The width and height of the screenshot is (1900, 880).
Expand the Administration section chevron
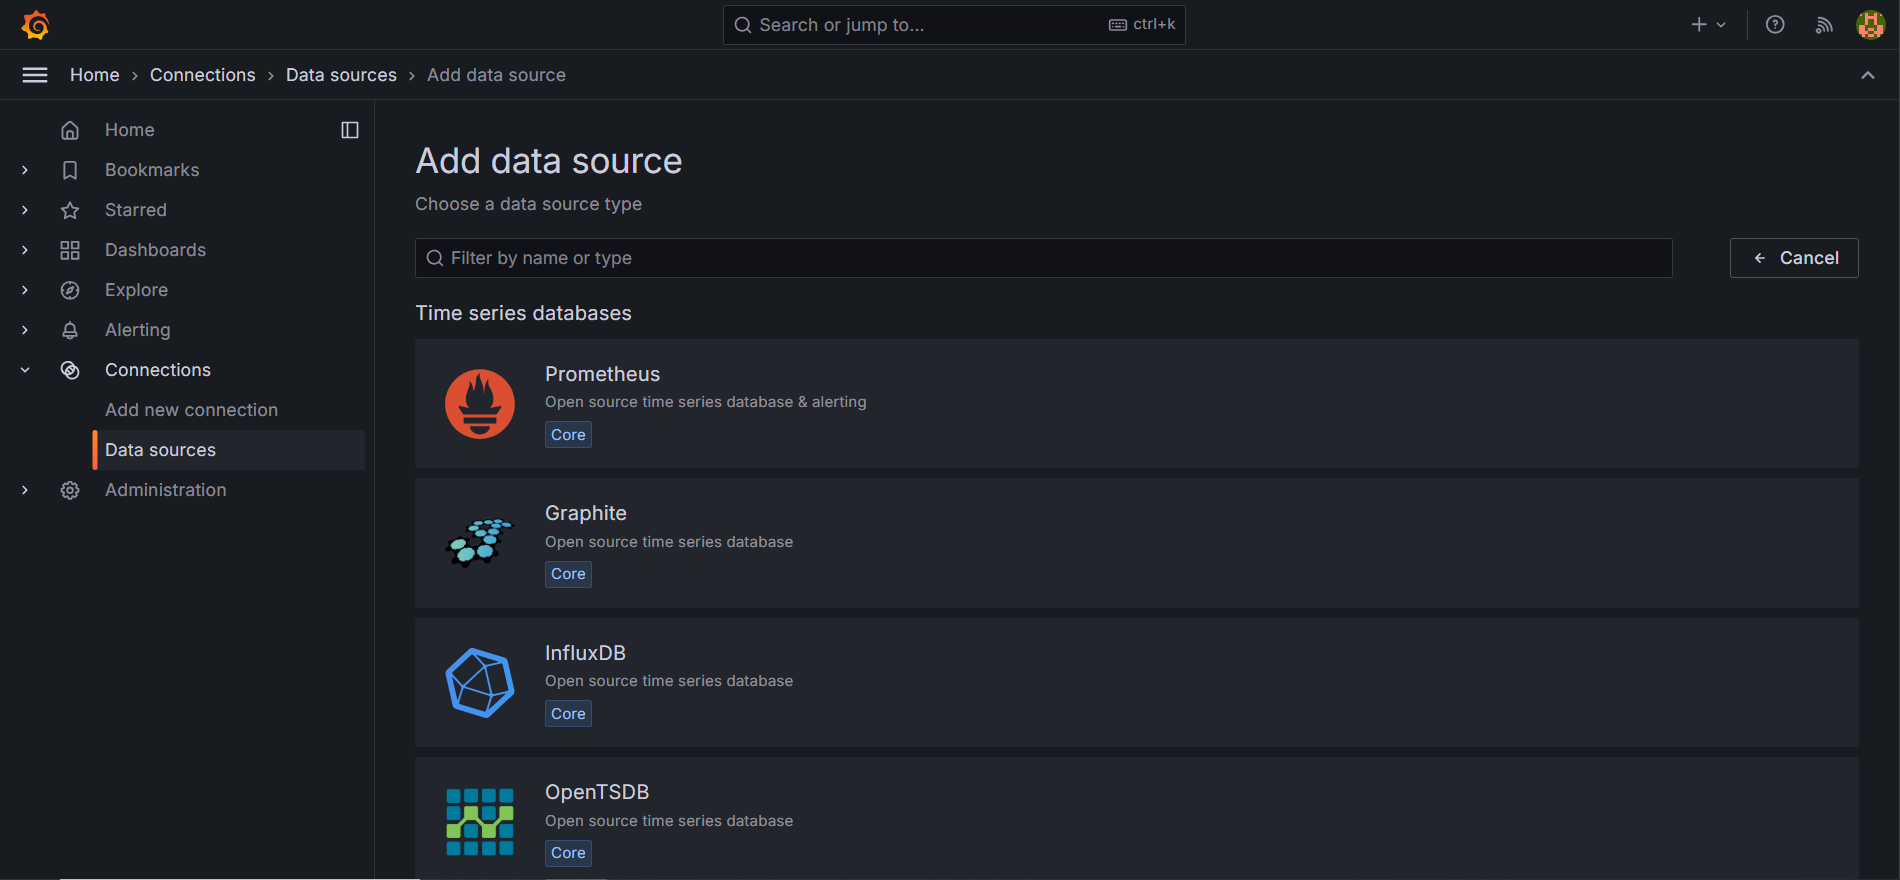25,490
